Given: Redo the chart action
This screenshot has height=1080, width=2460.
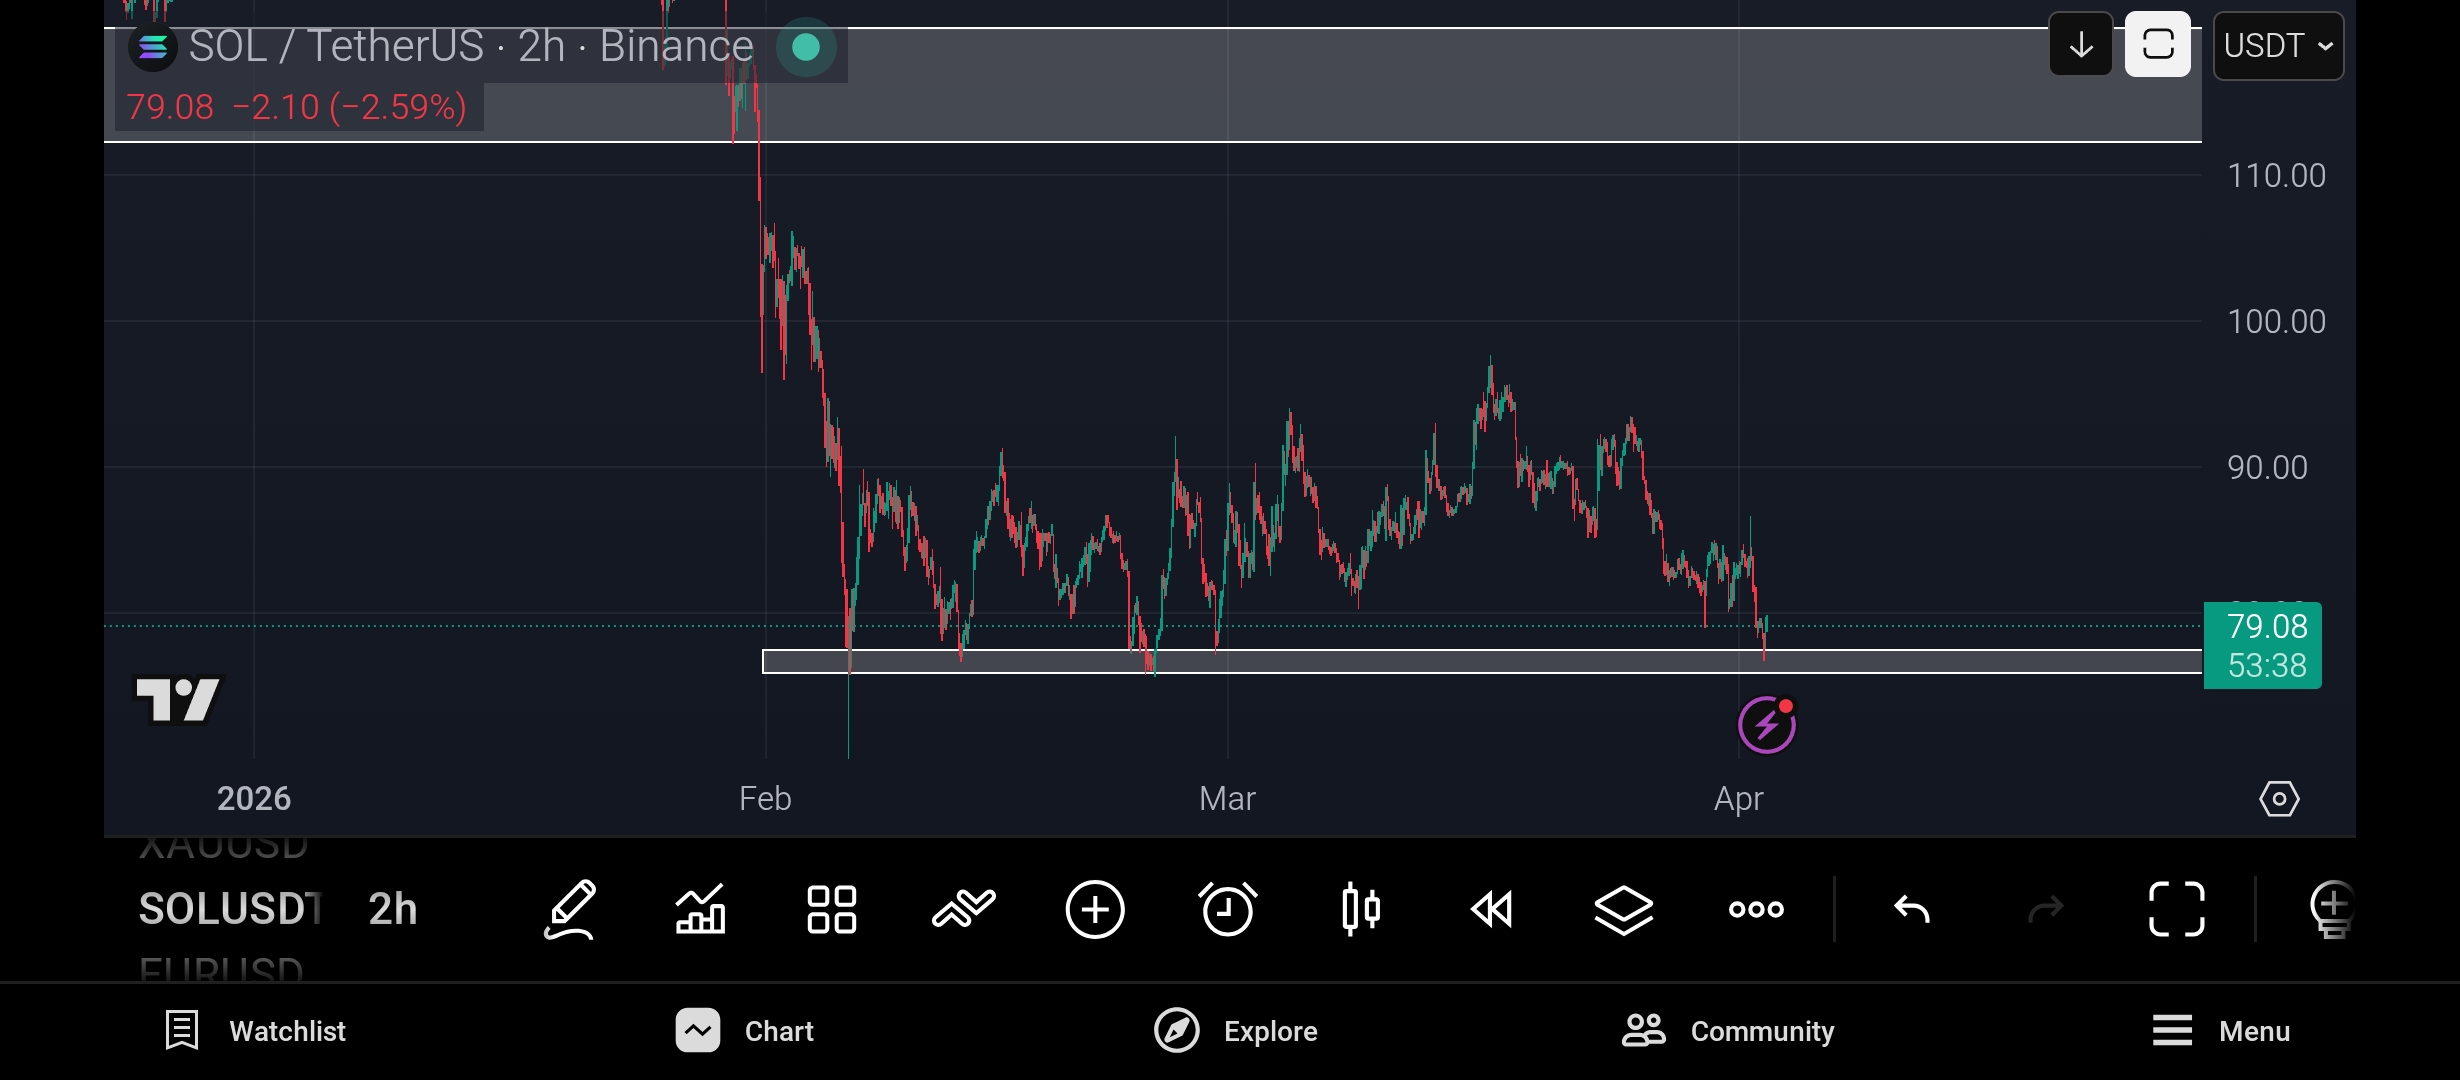Looking at the screenshot, I should (2045, 910).
